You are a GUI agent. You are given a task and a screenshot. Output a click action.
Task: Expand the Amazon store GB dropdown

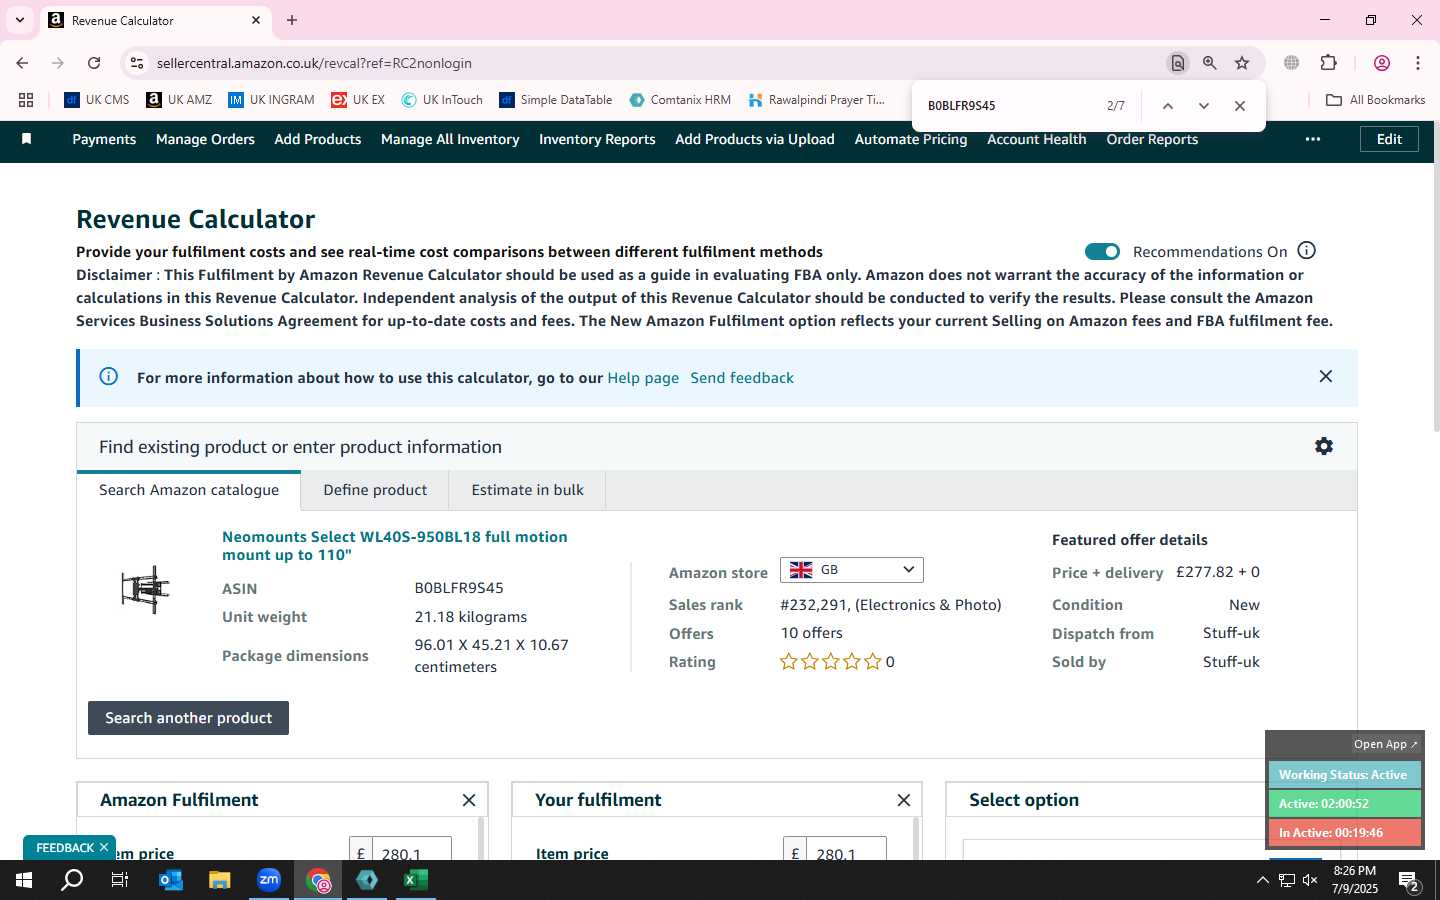coord(851,570)
